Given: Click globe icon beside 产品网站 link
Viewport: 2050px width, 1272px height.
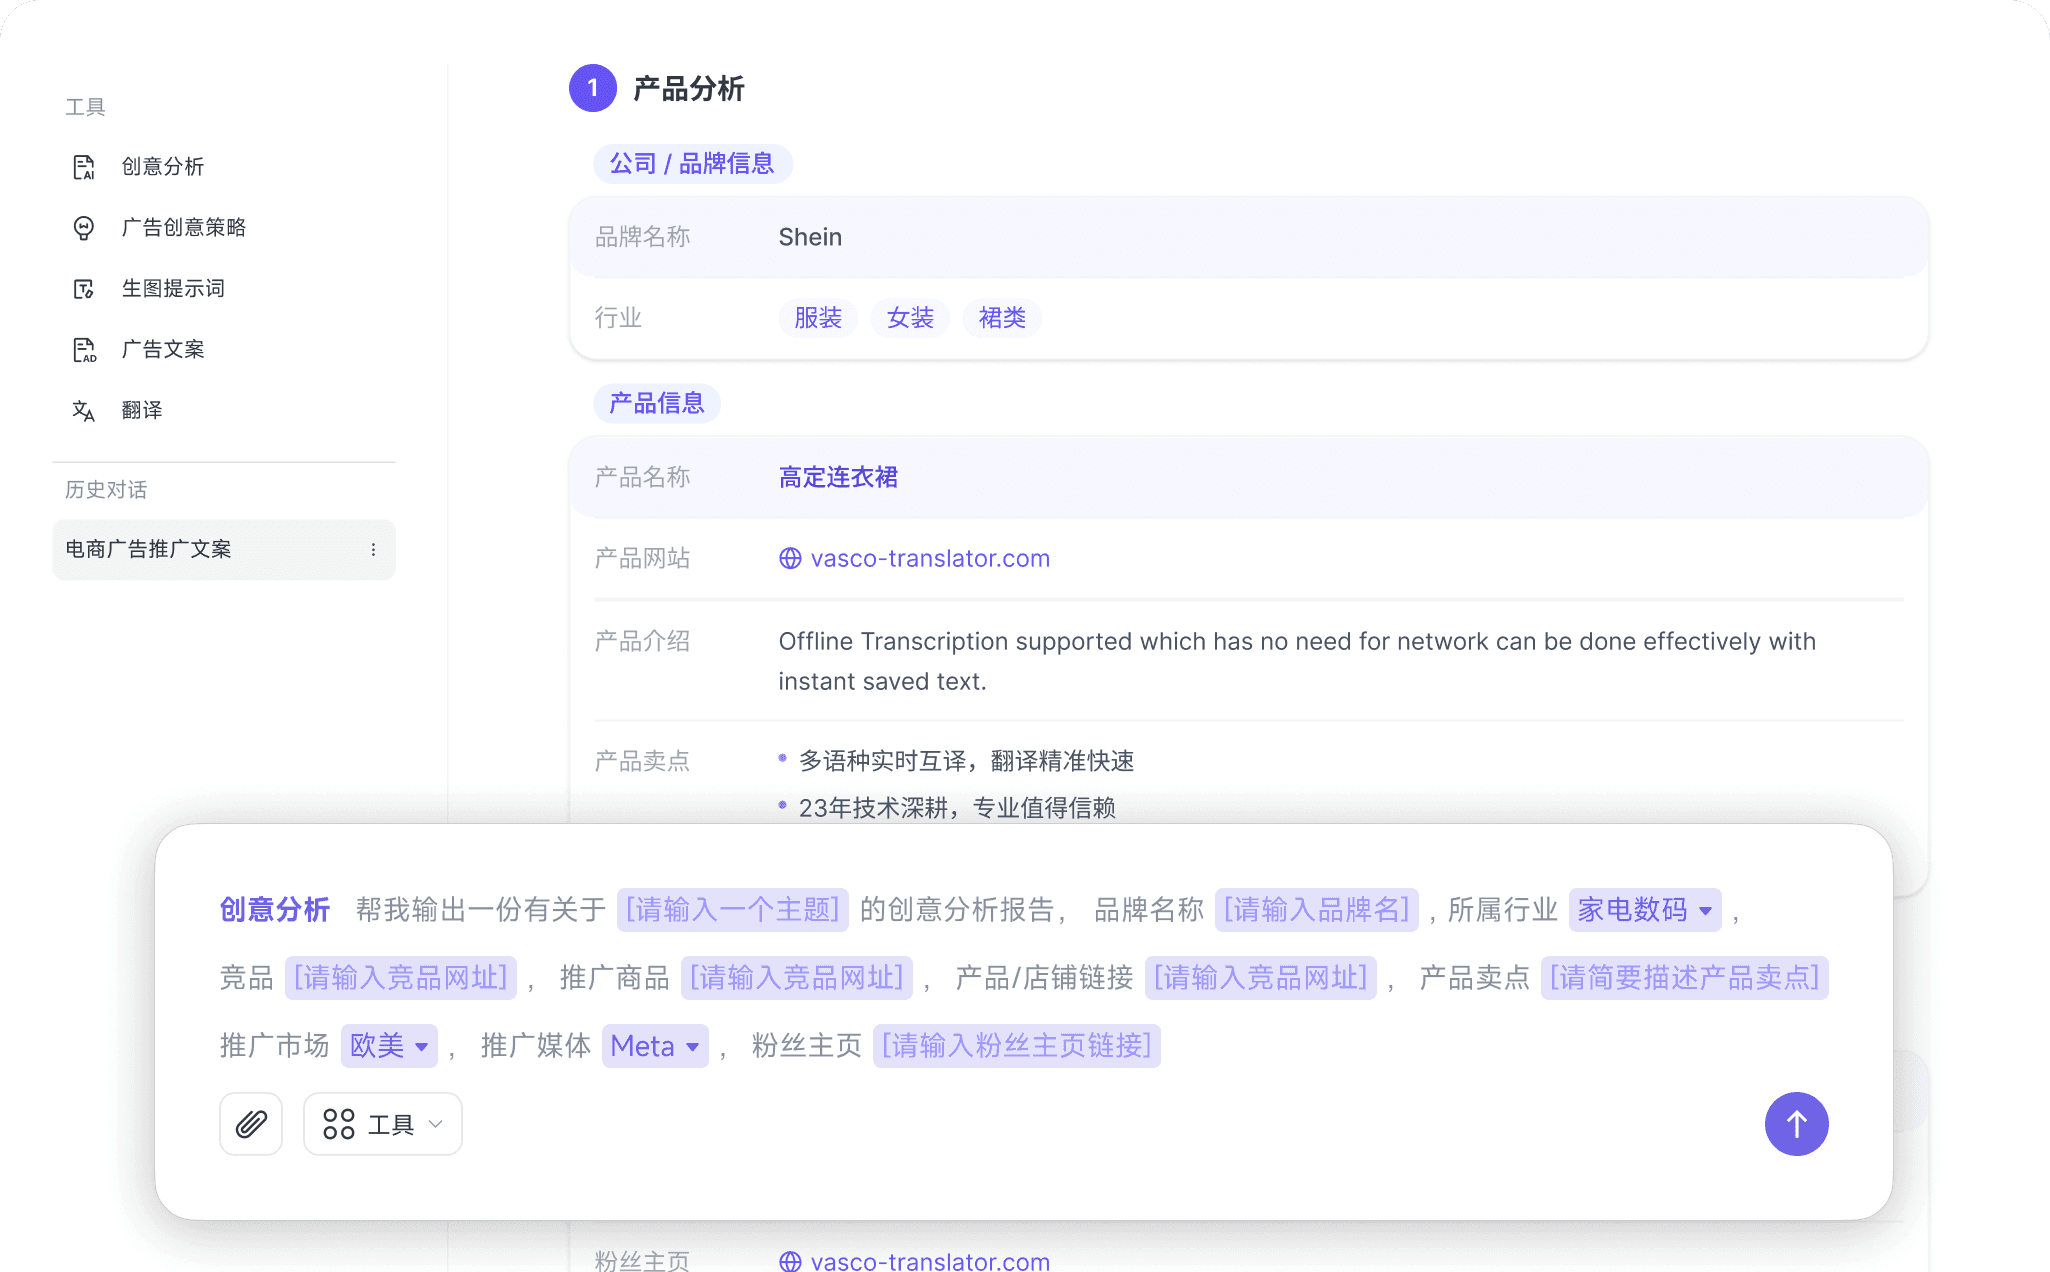Looking at the screenshot, I should tap(790, 559).
